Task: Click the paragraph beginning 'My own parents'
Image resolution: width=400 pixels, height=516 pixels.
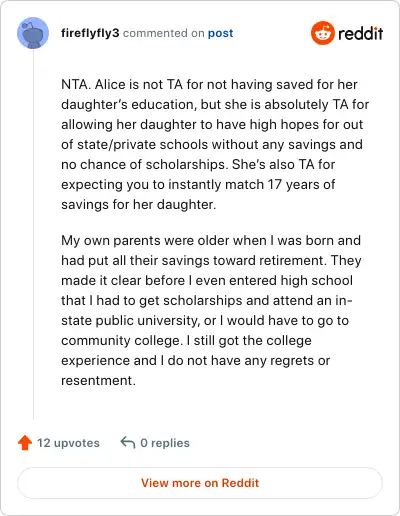Action: [211, 310]
